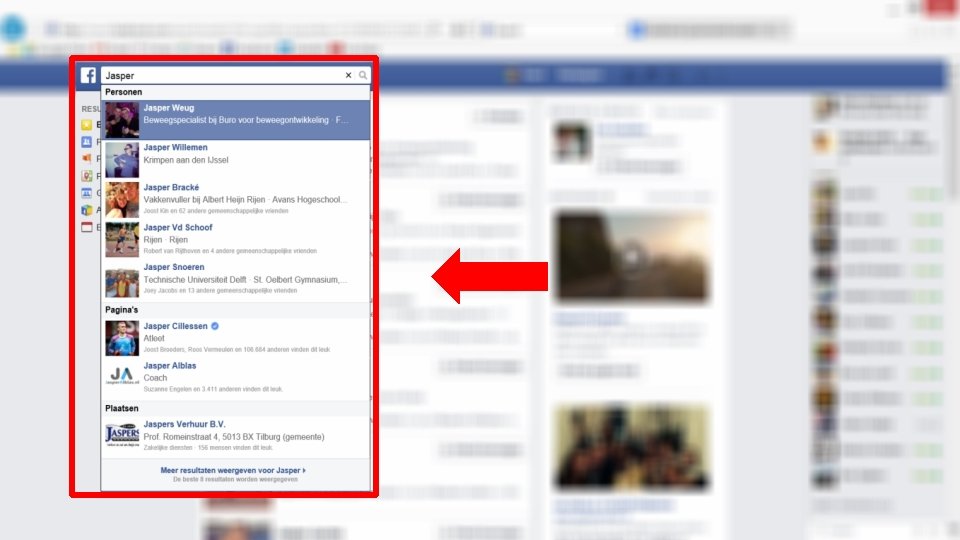Click Meer resultaten weergeven voor Jasper
Image resolution: width=960 pixels, height=540 pixels.
pos(233,470)
